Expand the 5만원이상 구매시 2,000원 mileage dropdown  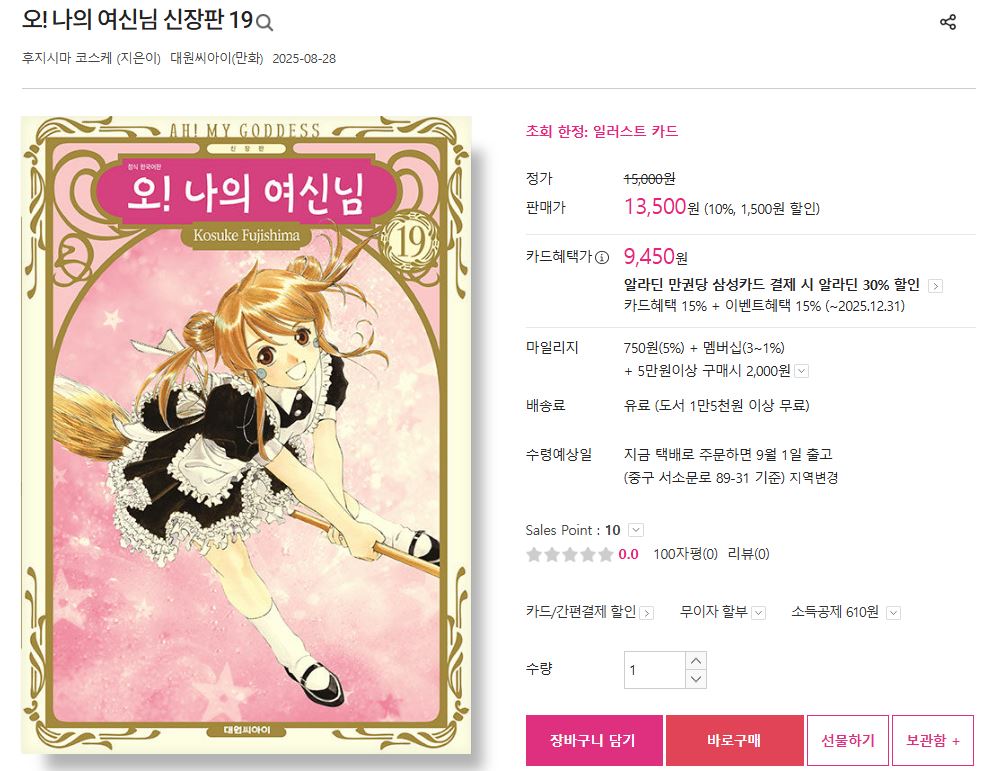[801, 371]
